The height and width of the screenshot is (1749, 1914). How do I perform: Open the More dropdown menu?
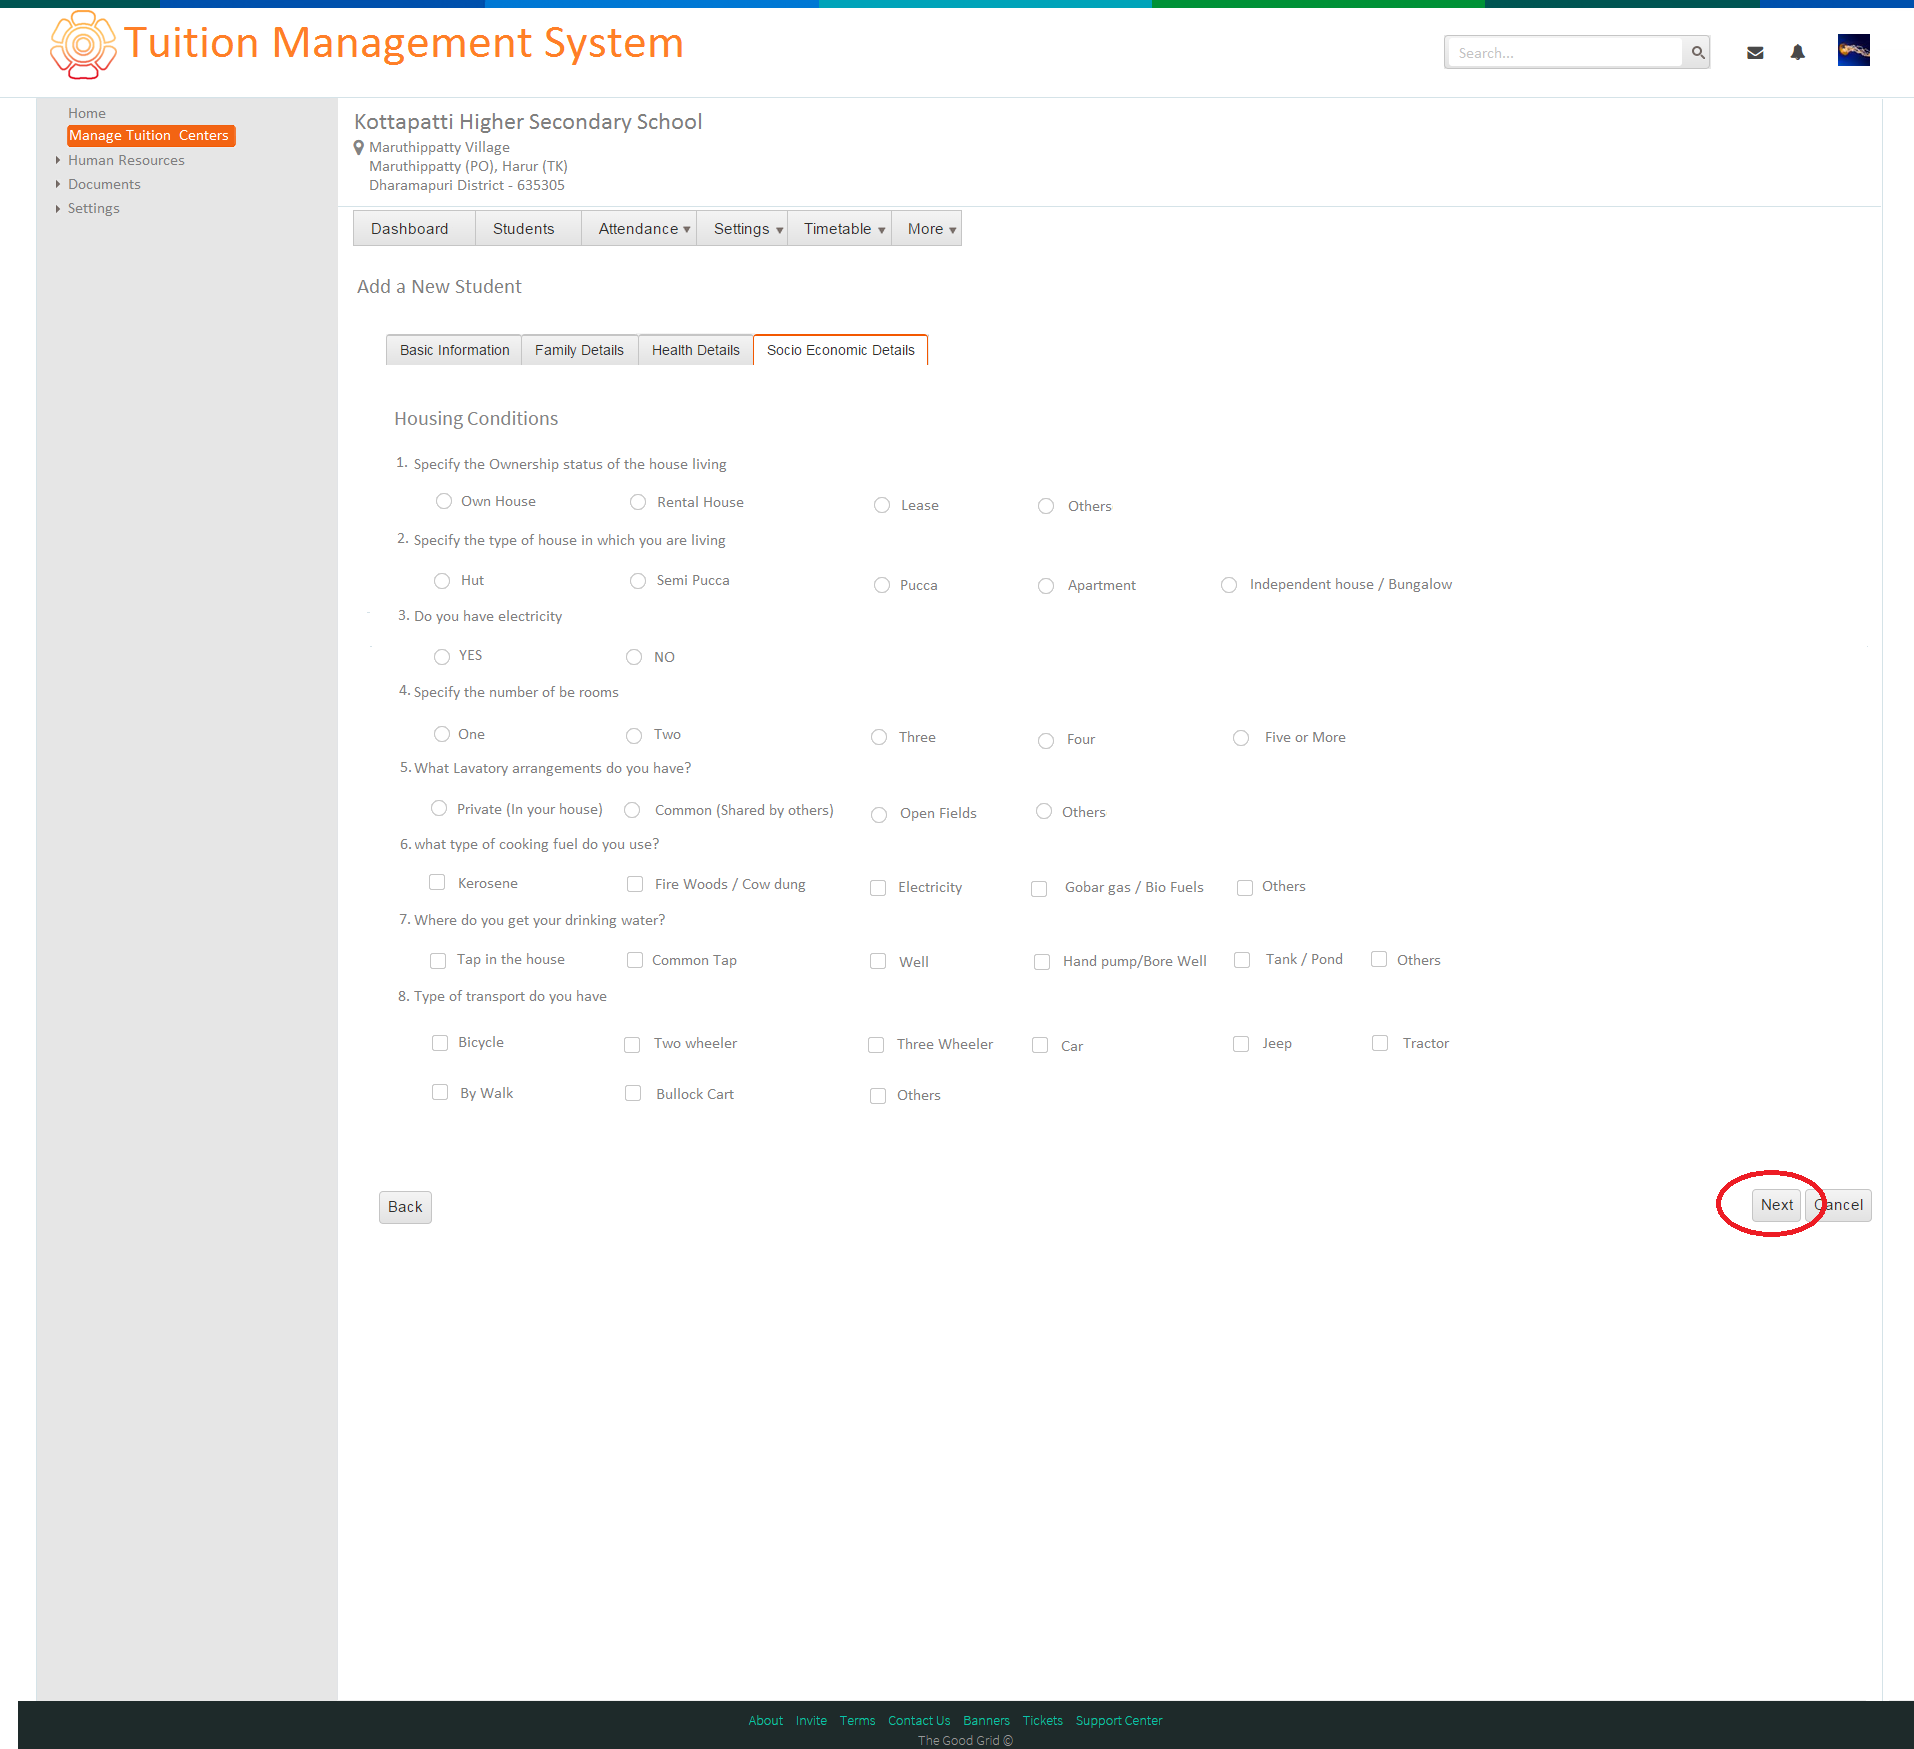[927, 229]
